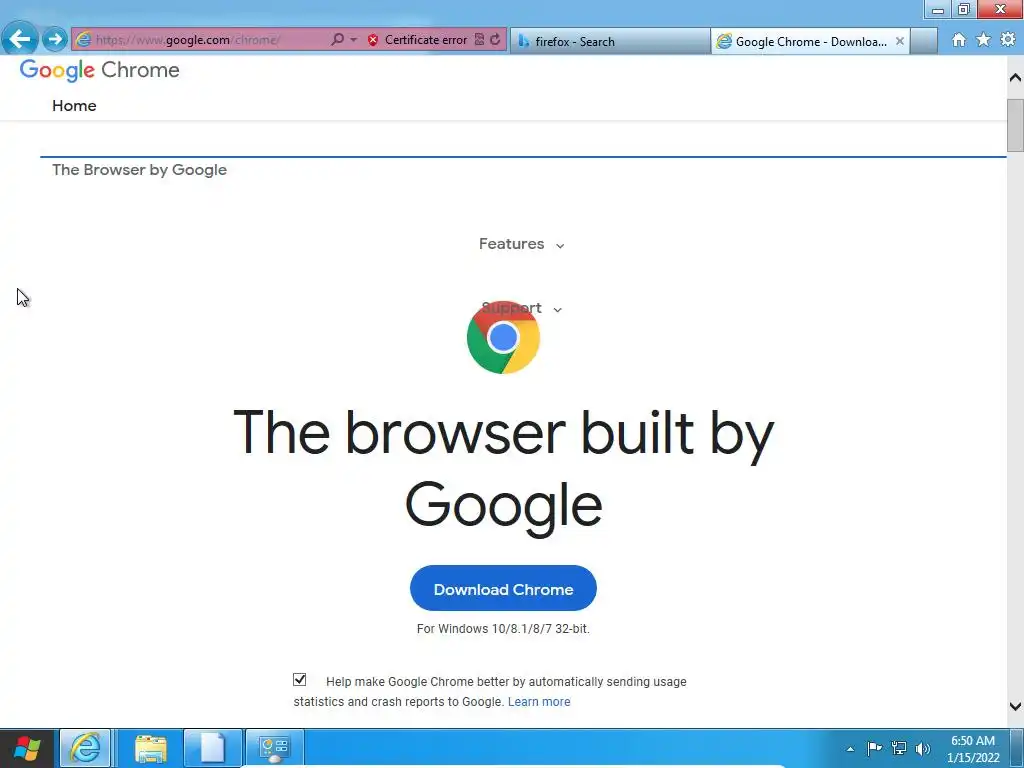
Task: Click the IE page icon in address bar
Action: coord(84,40)
